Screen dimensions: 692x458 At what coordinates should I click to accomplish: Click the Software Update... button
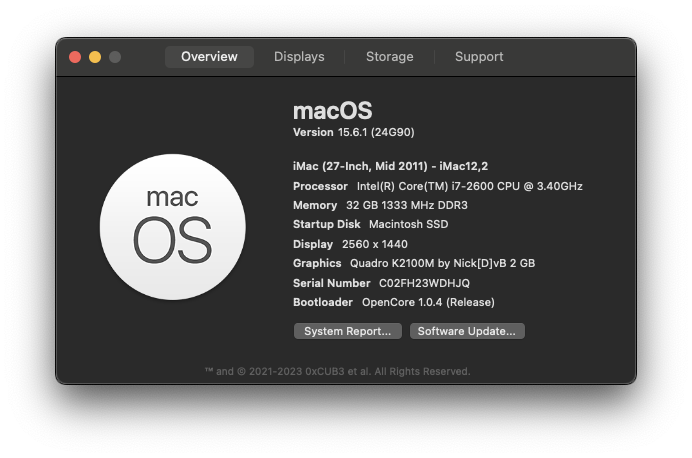click(x=467, y=331)
